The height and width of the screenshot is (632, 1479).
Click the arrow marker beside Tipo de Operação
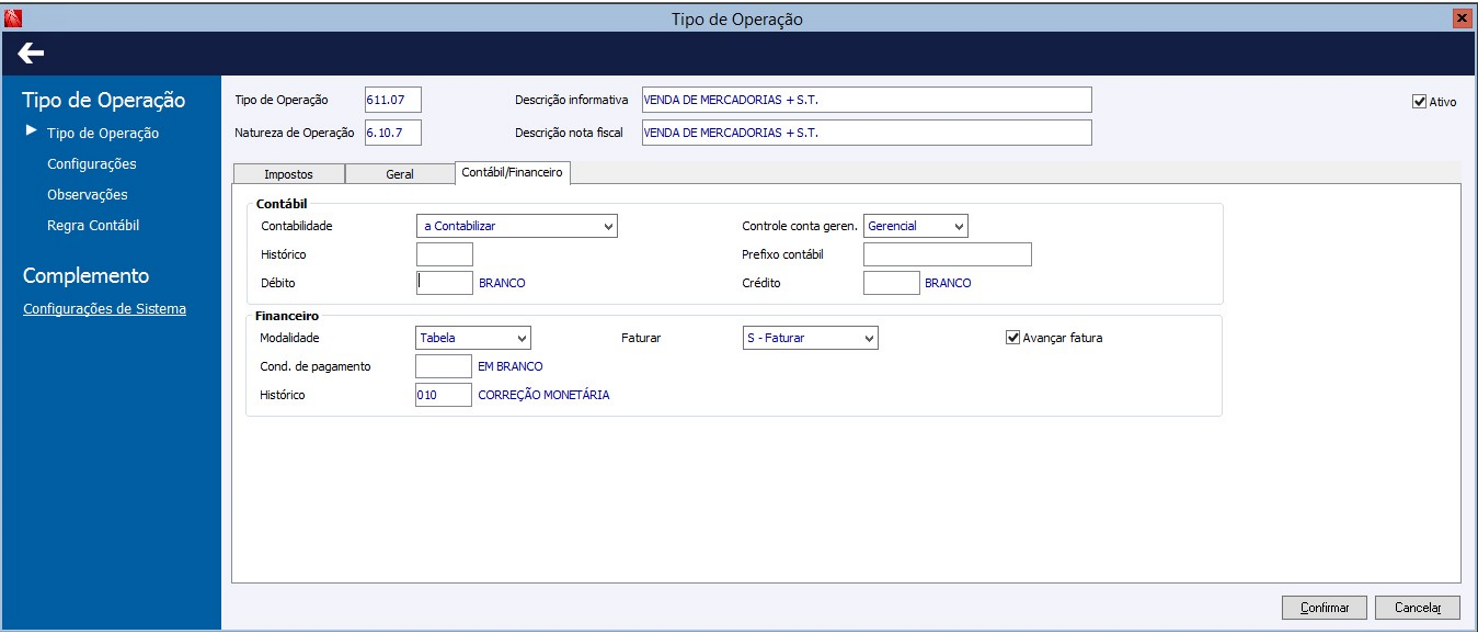32,131
